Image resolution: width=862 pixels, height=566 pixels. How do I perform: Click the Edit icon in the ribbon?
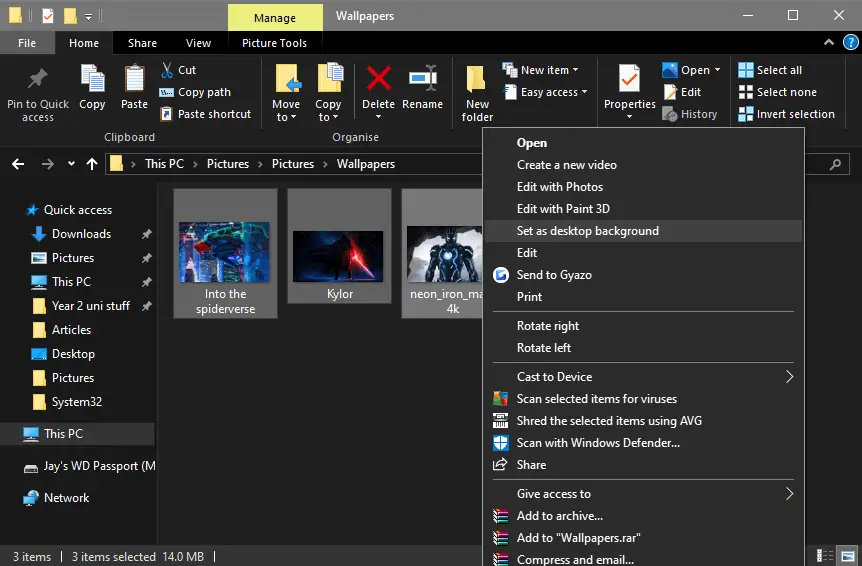[670, 92]
